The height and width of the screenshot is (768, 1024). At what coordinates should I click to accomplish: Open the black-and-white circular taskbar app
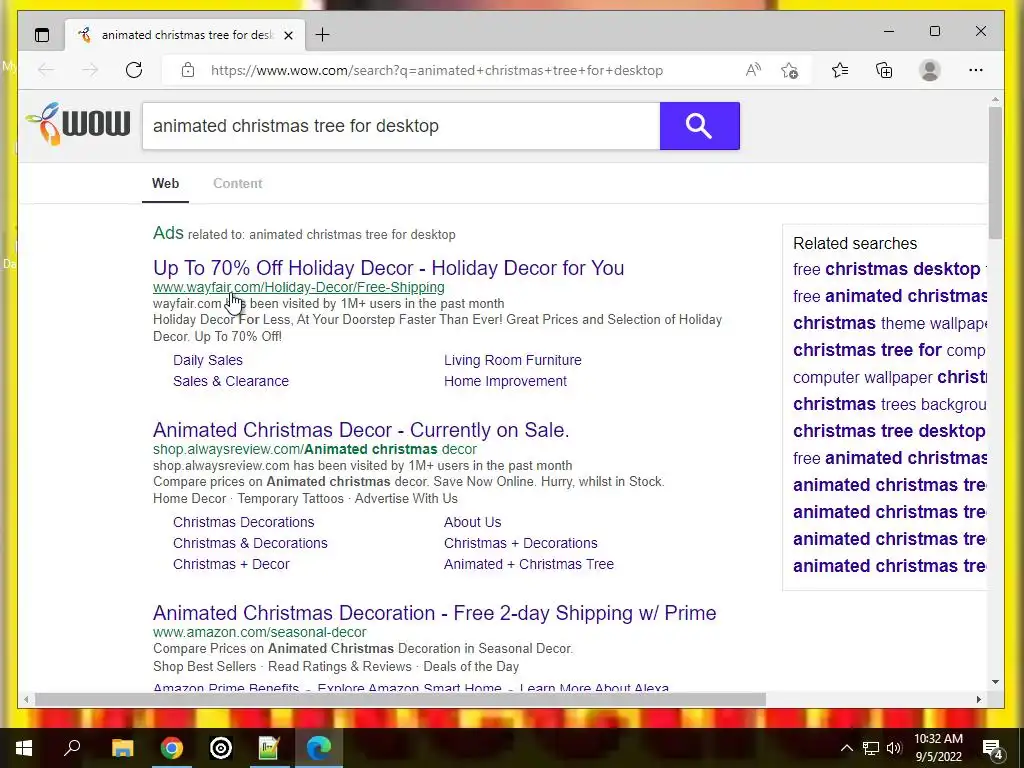(221, 748)
